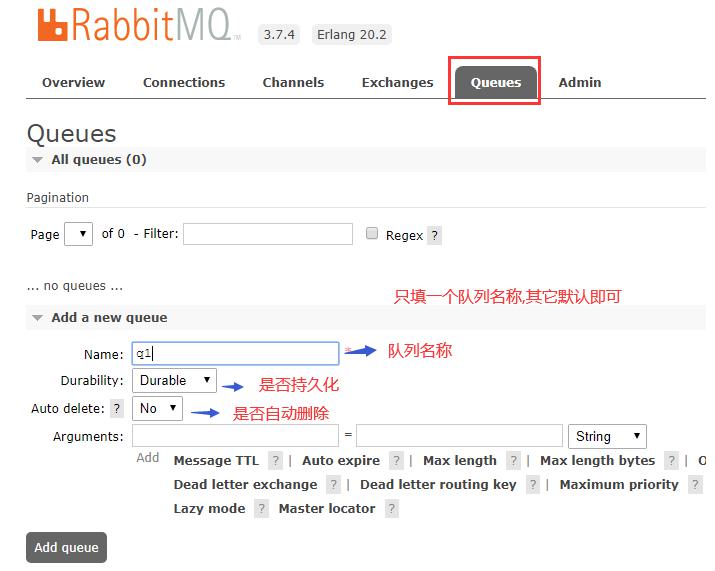
Task: Insert the Maximum priority argument
Action: pos(619,484)
